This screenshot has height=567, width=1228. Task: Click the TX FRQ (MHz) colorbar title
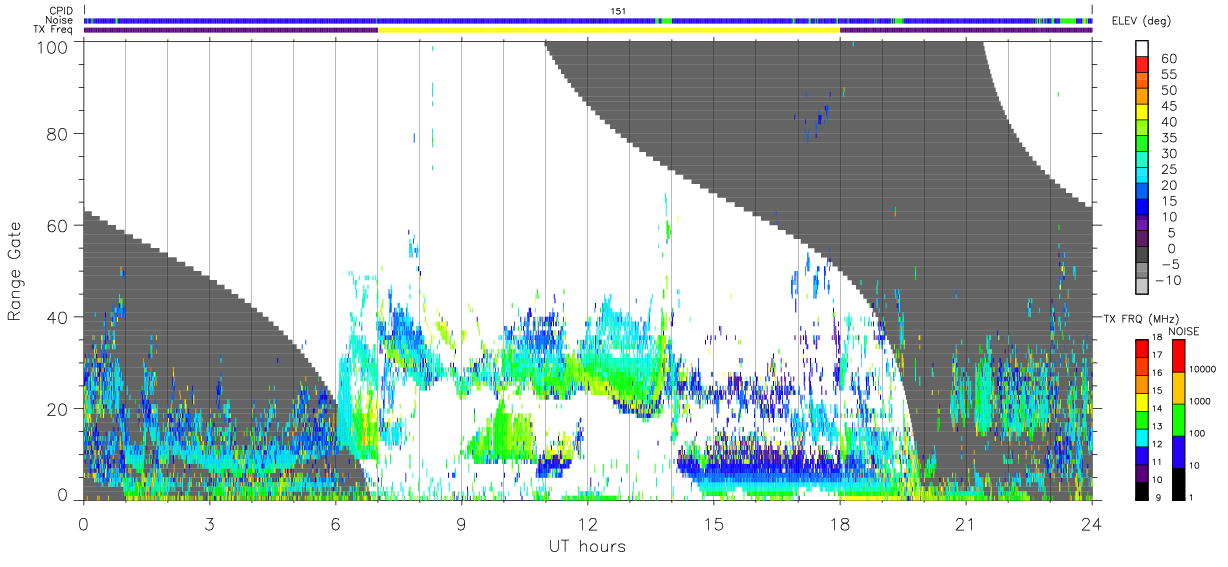pos(1141,319)
